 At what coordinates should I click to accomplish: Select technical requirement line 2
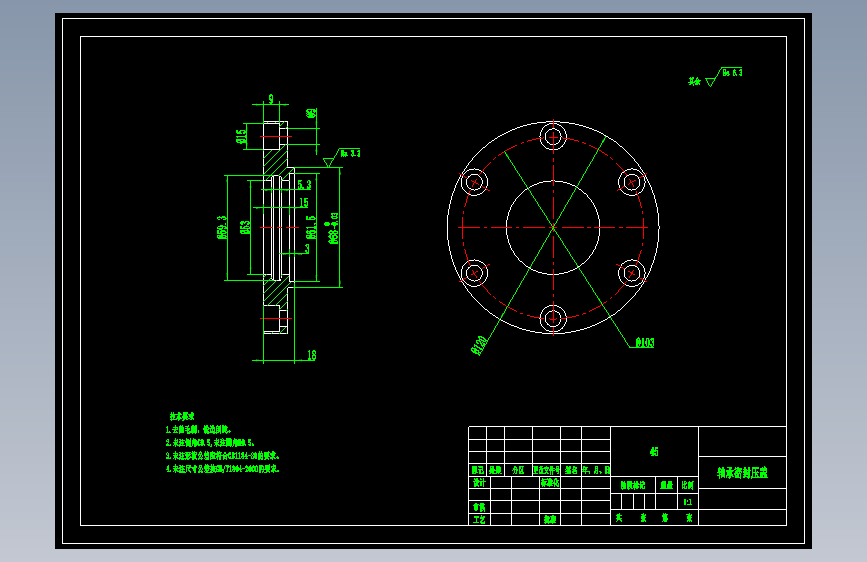(x=210, y=443)
